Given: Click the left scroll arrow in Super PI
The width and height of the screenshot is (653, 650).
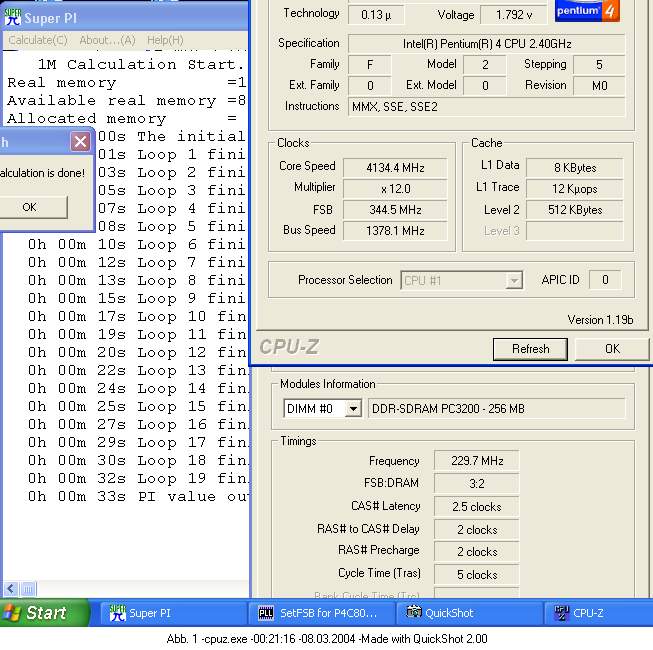Looking at the screenshot, I should (11, 589).
